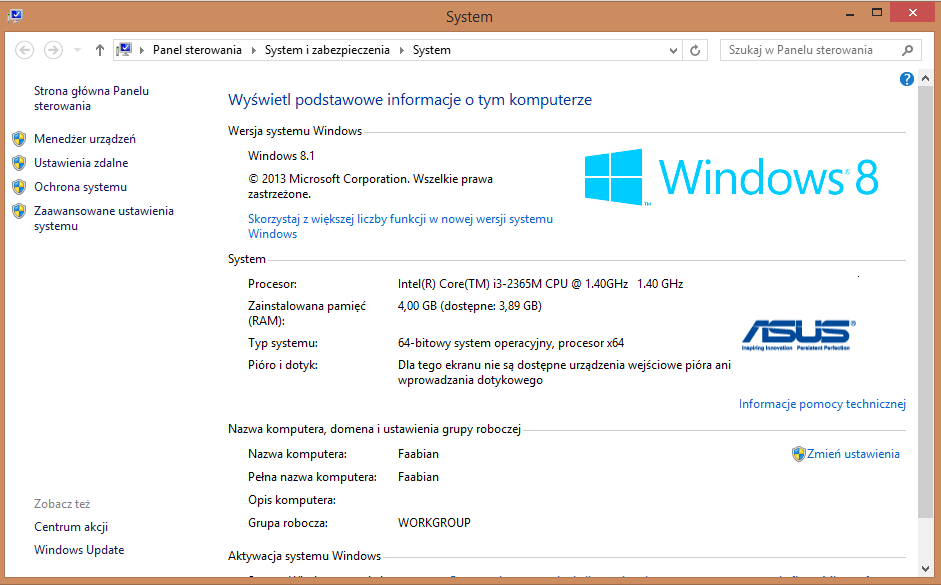Select Windows 8.1 version text

pos(281,156)
